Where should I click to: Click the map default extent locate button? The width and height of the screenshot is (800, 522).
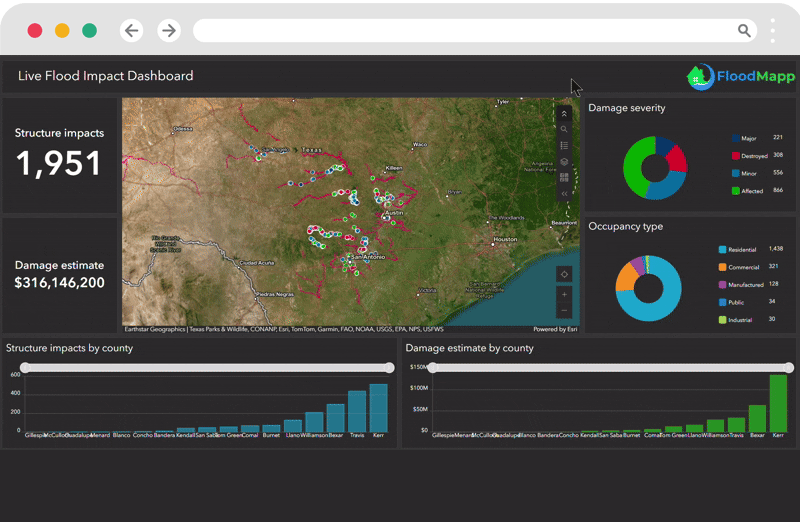(x=564, y=274)
